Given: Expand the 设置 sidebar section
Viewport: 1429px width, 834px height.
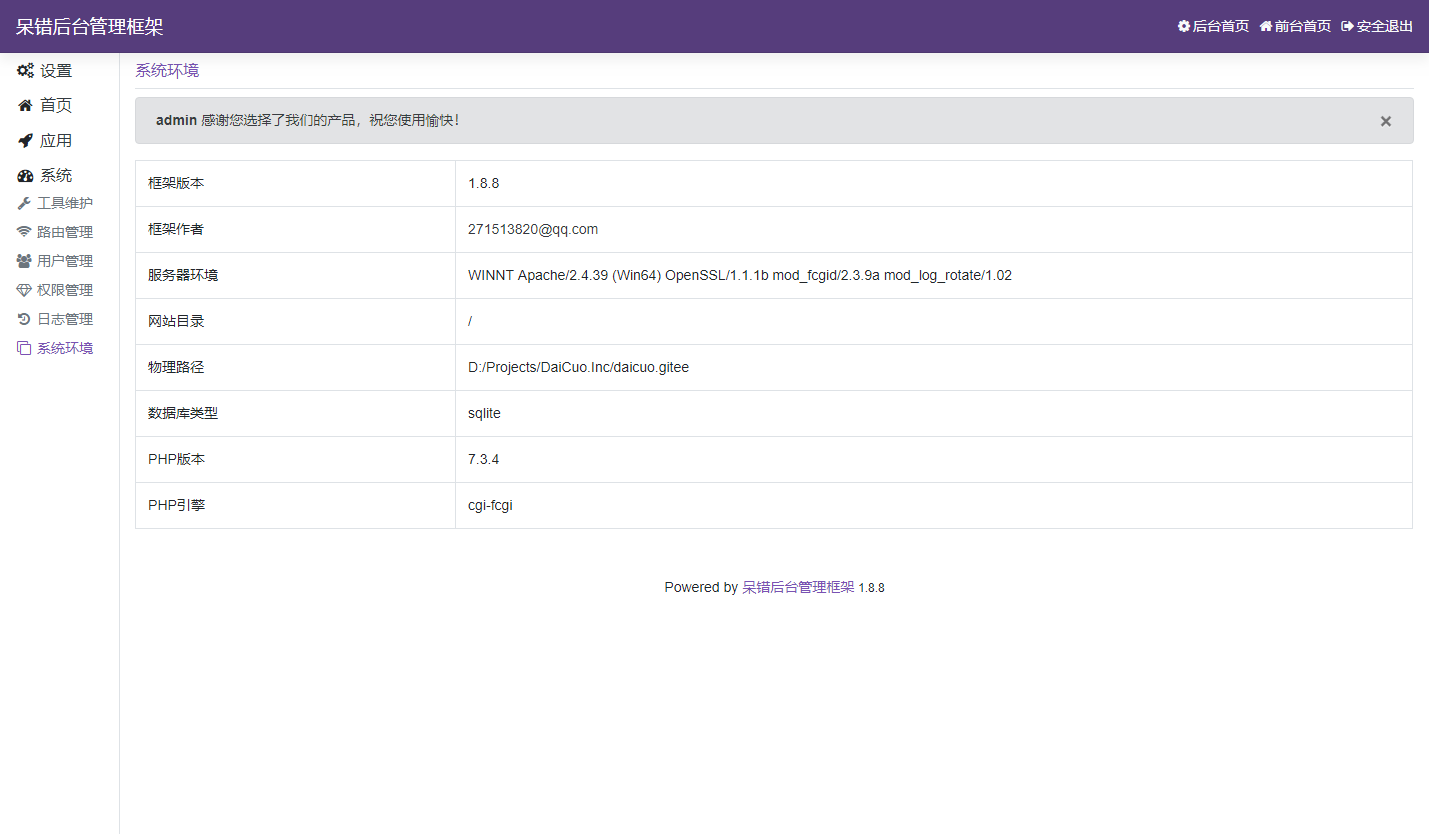Looking at the screenshot, I should click(x=56, y=71).
